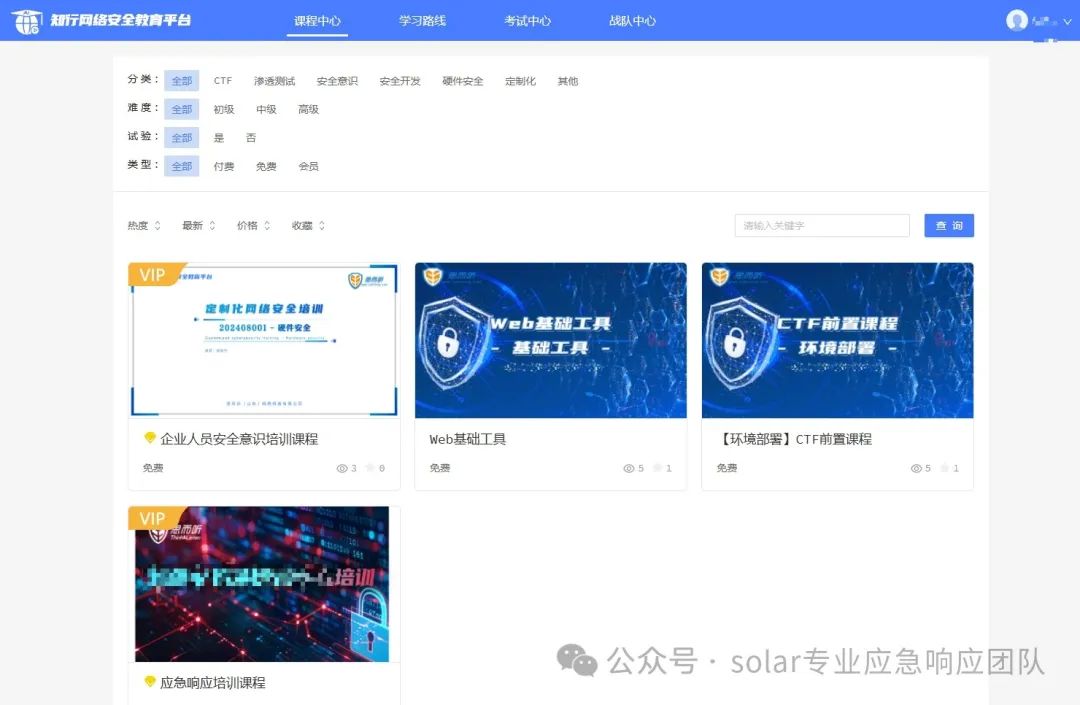Pick the 其他 category filter
This screenshot has height=705, width=1080.
(x=568, y=81)
